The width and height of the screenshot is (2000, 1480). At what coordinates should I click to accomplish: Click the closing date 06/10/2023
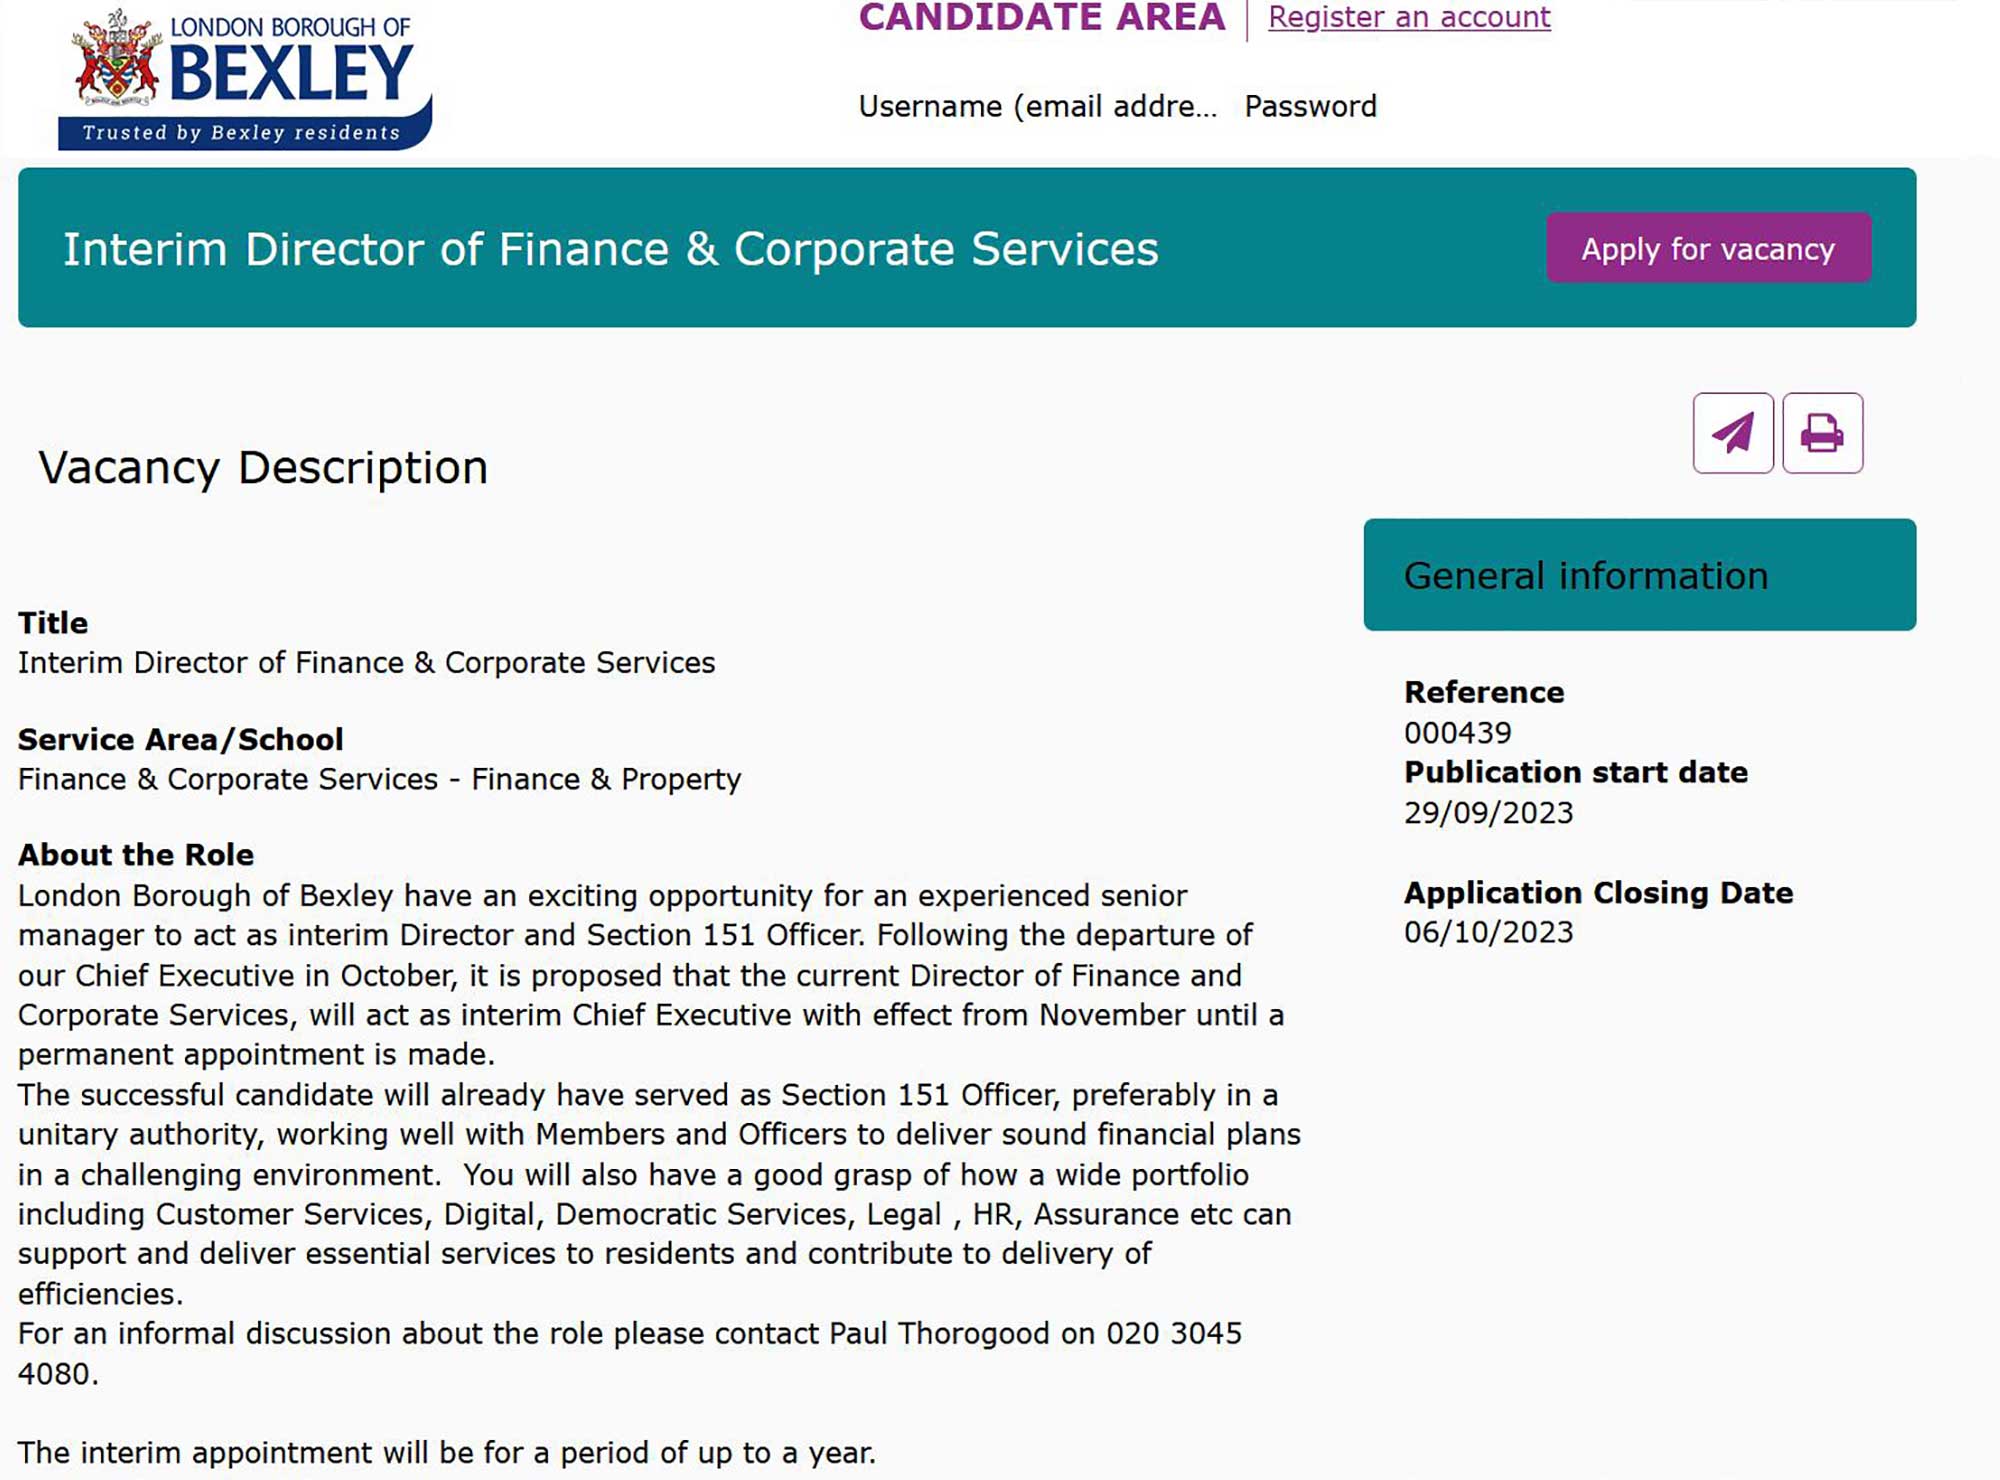click(x=1488, y=932)
